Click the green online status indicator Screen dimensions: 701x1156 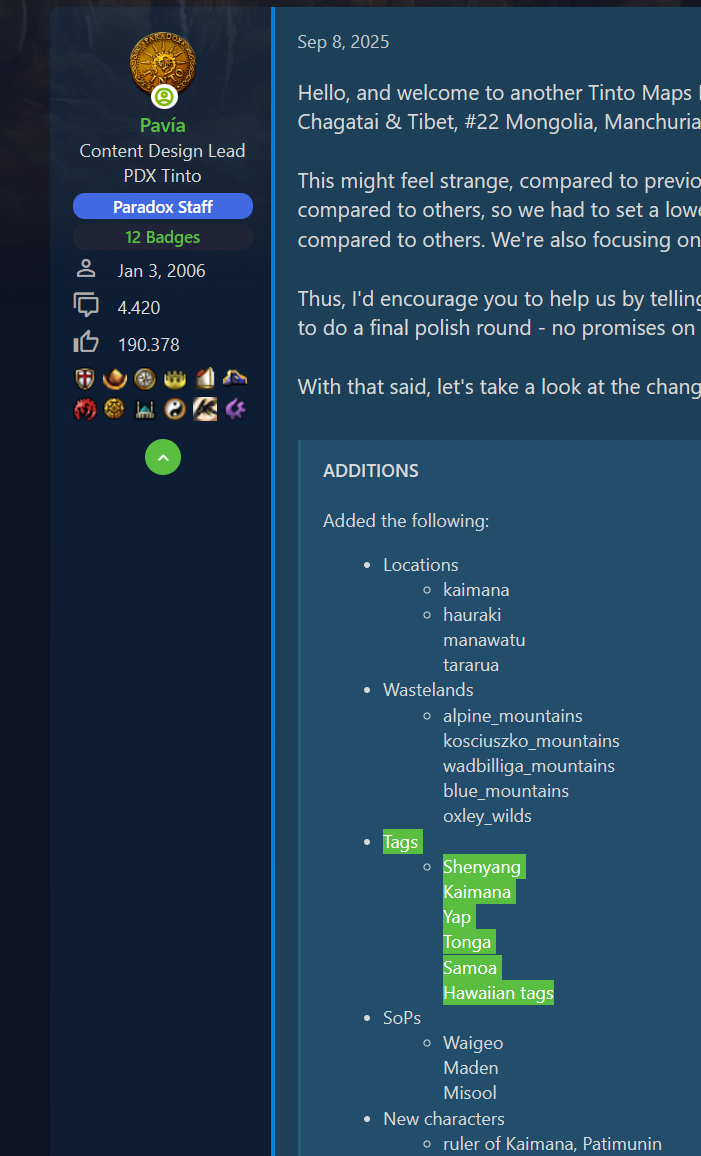click(164, 97)
